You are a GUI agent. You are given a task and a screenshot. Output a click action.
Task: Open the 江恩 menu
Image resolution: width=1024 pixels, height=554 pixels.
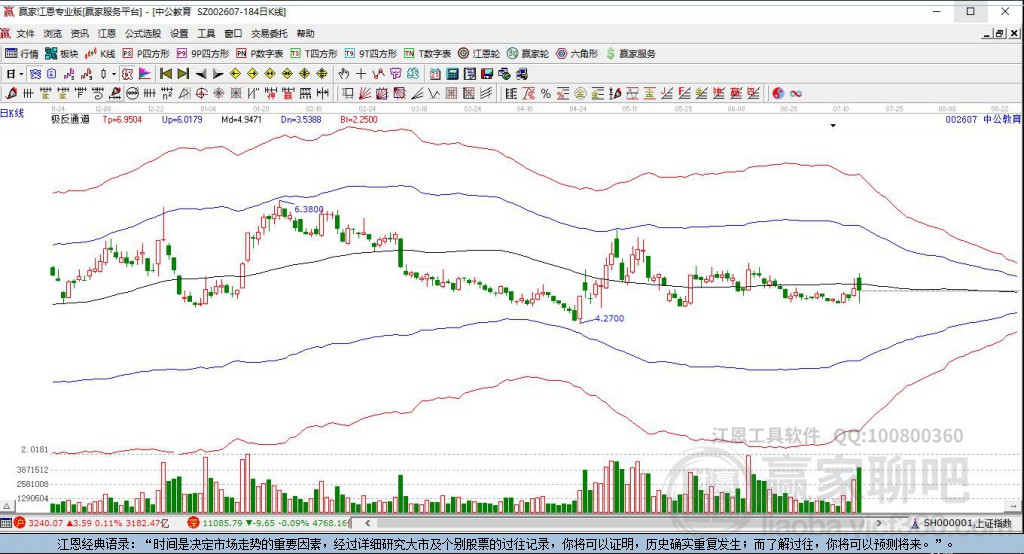[x=106, y=33]
